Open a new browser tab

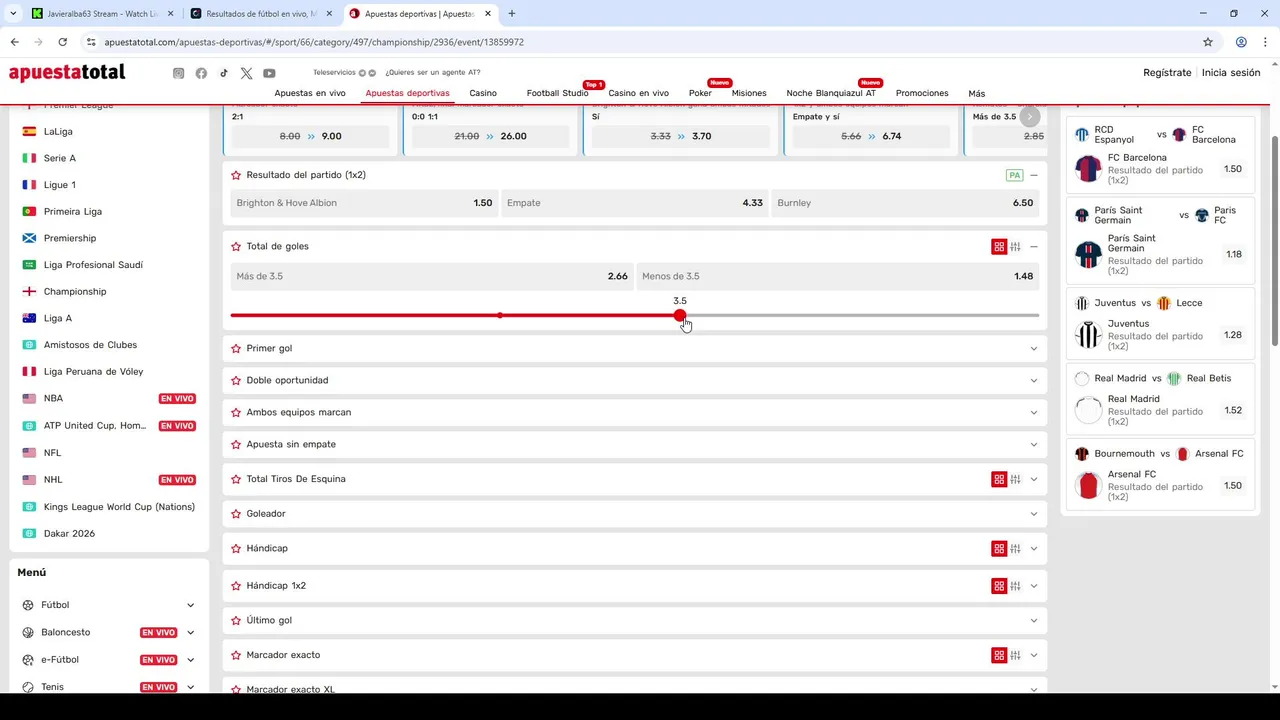click(512, 14)
